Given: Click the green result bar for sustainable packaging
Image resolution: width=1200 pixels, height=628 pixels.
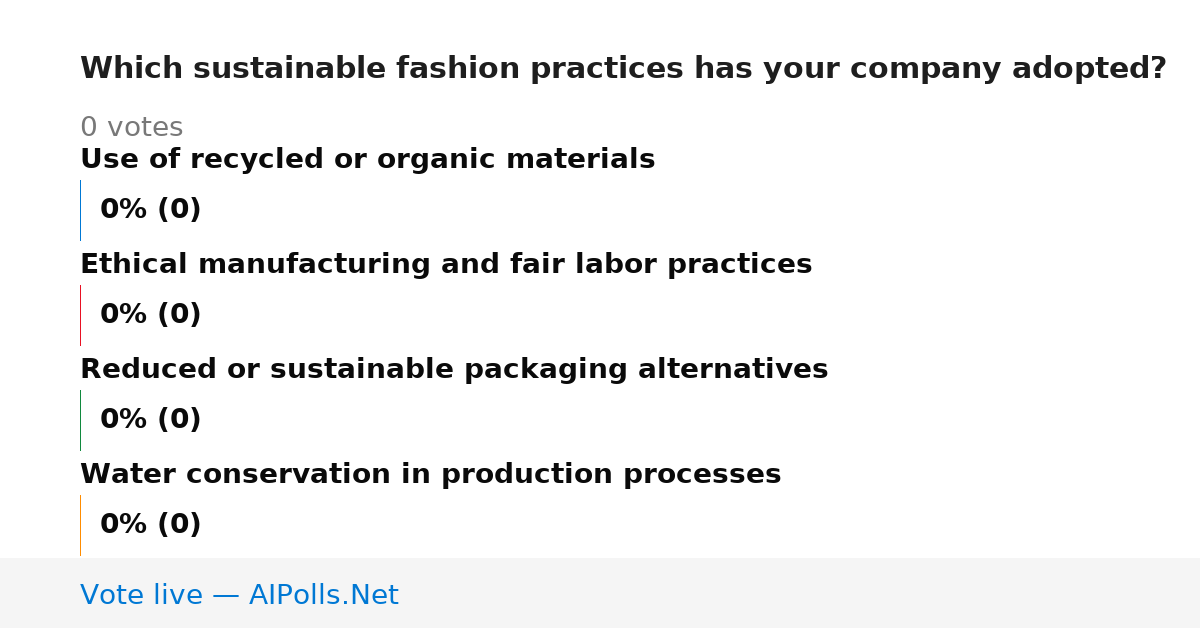Looking at the screenshot, I should (x=80, y=420).
